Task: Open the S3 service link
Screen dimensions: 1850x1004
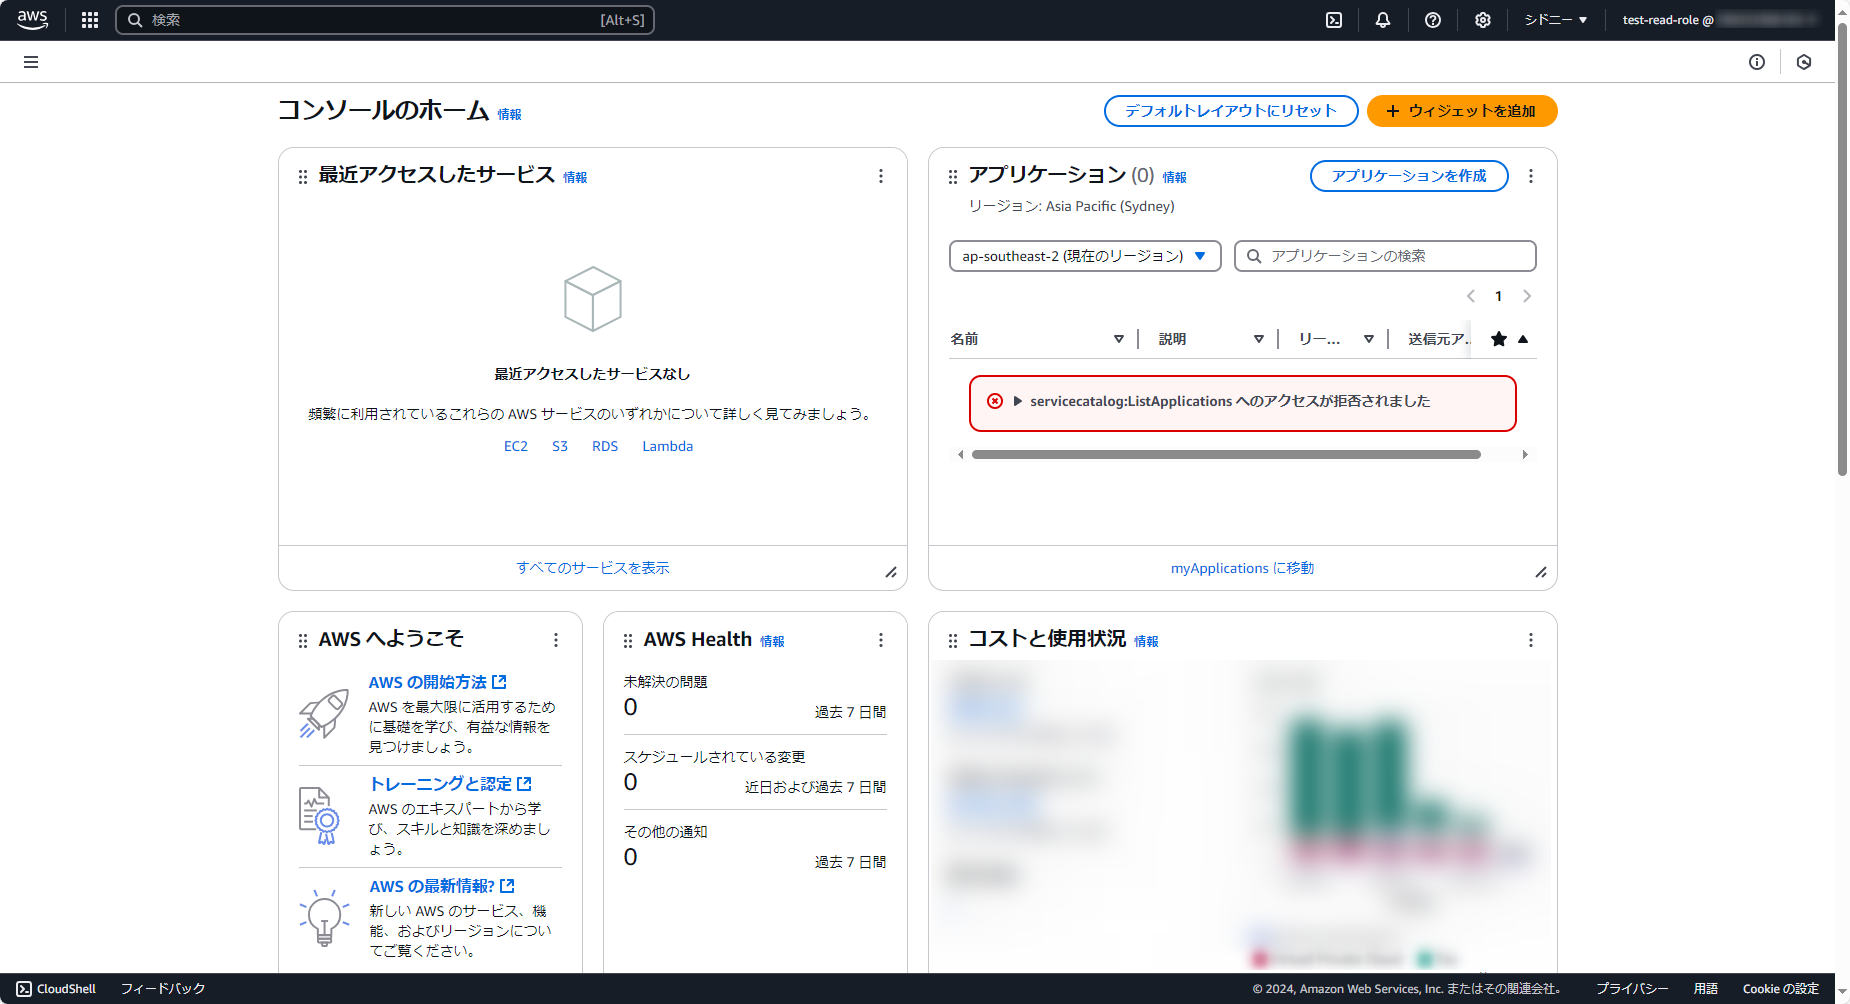Action: [x=560, y=446]
